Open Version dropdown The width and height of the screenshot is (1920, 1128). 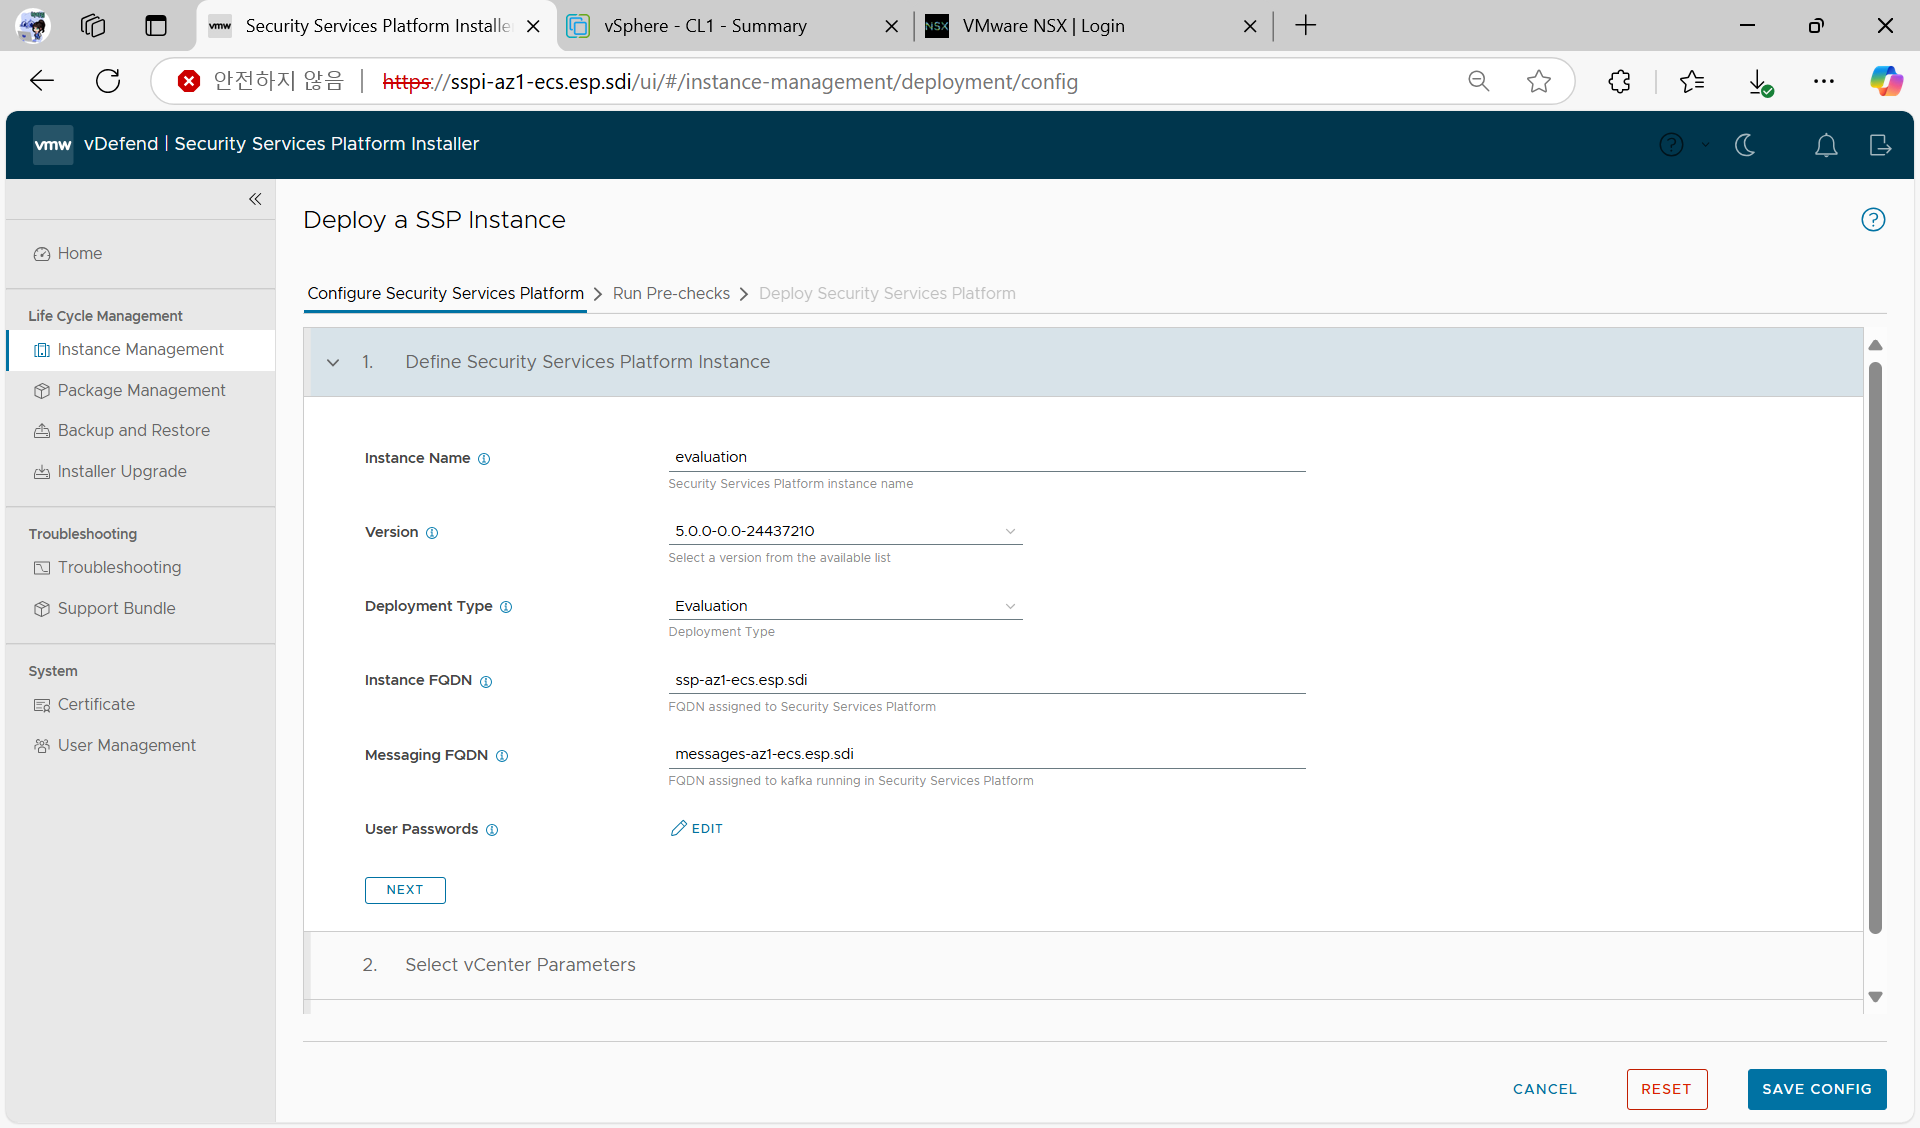coord(845,531)
